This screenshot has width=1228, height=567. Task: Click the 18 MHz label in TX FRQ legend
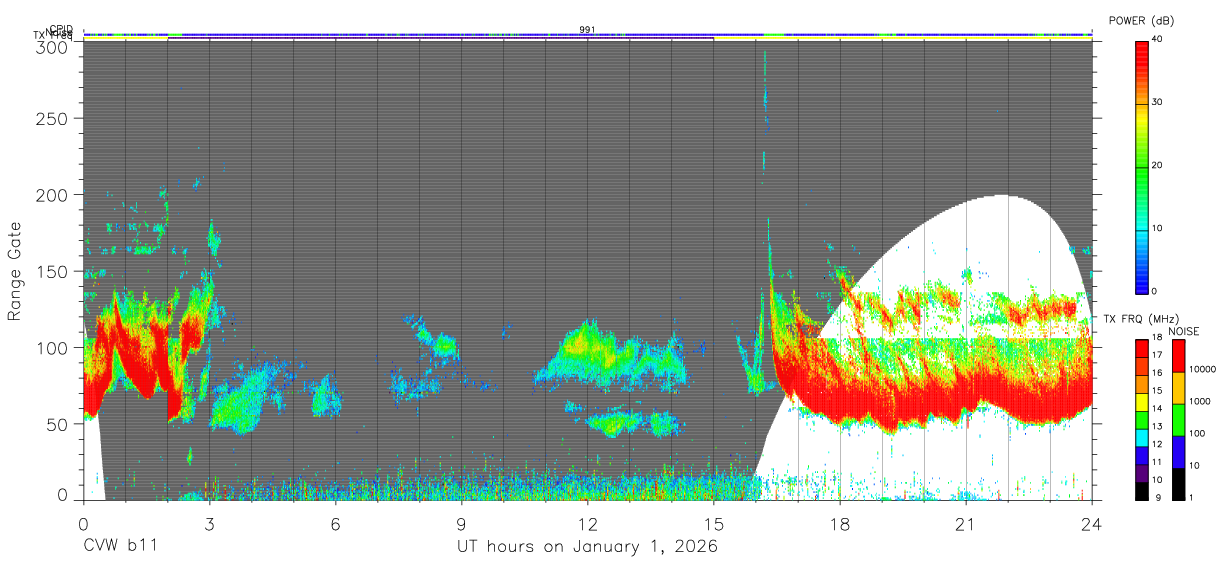[x=1156, y=338]
